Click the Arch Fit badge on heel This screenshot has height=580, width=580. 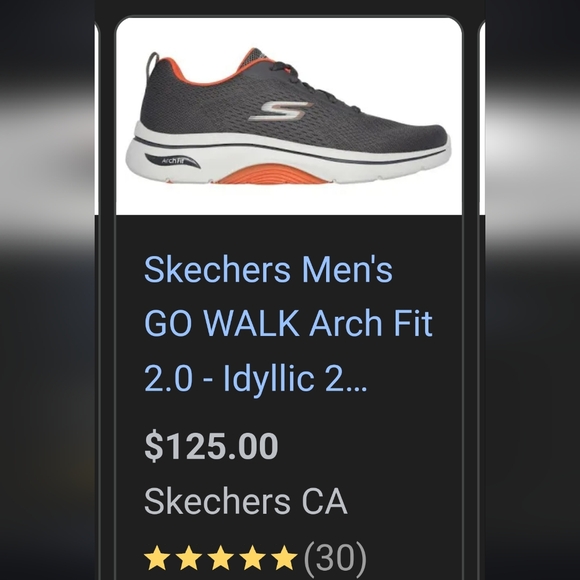tap(172, 161)
